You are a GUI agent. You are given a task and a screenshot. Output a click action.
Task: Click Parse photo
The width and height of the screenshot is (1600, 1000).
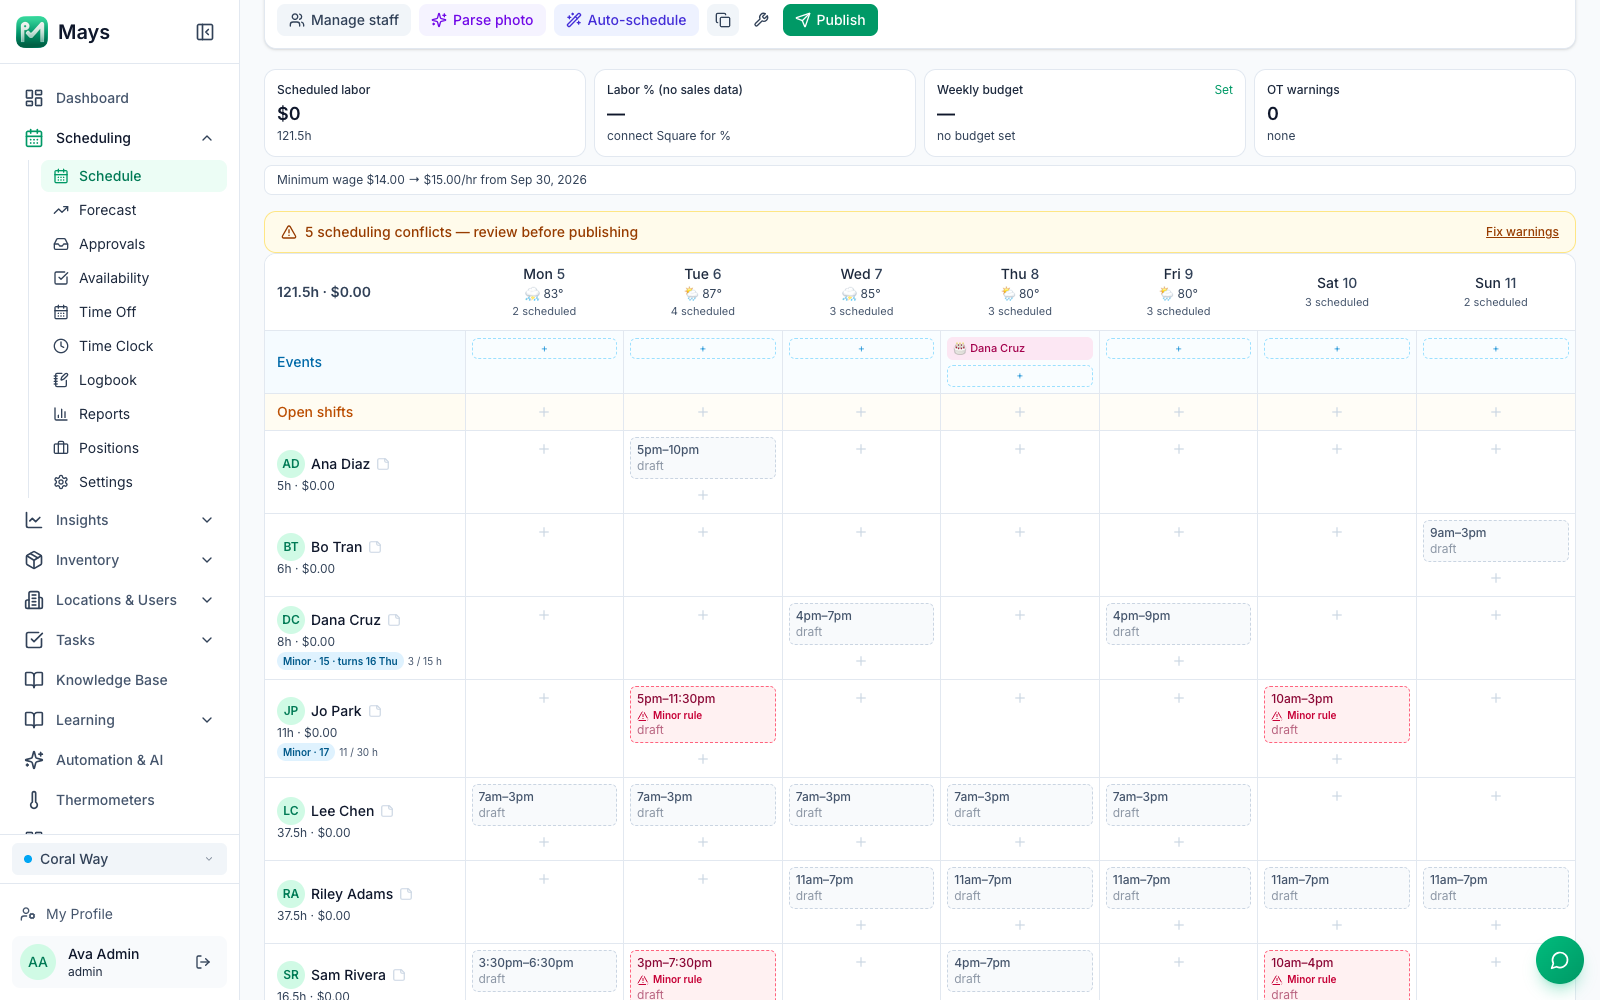pyautogui.click(x=482, y=20)
